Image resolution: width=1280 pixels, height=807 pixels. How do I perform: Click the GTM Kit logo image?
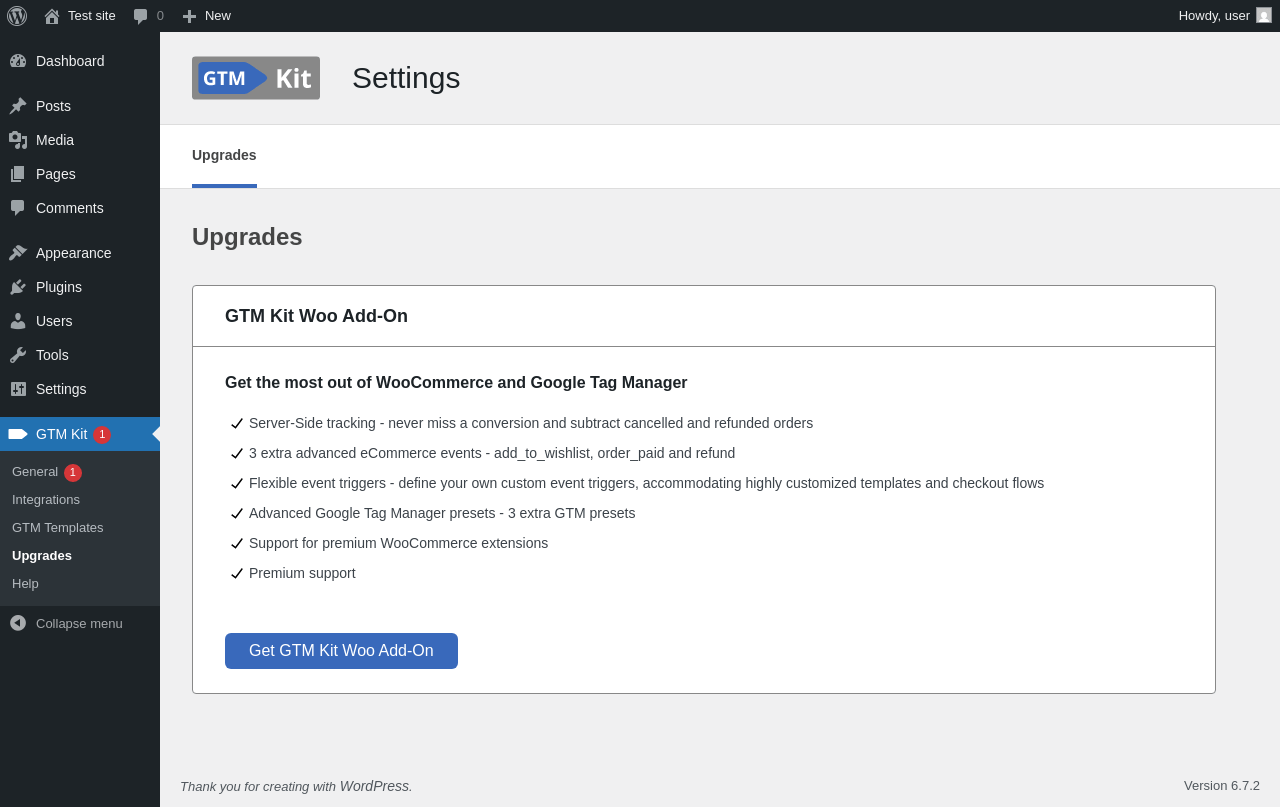[x=256, y=78]
